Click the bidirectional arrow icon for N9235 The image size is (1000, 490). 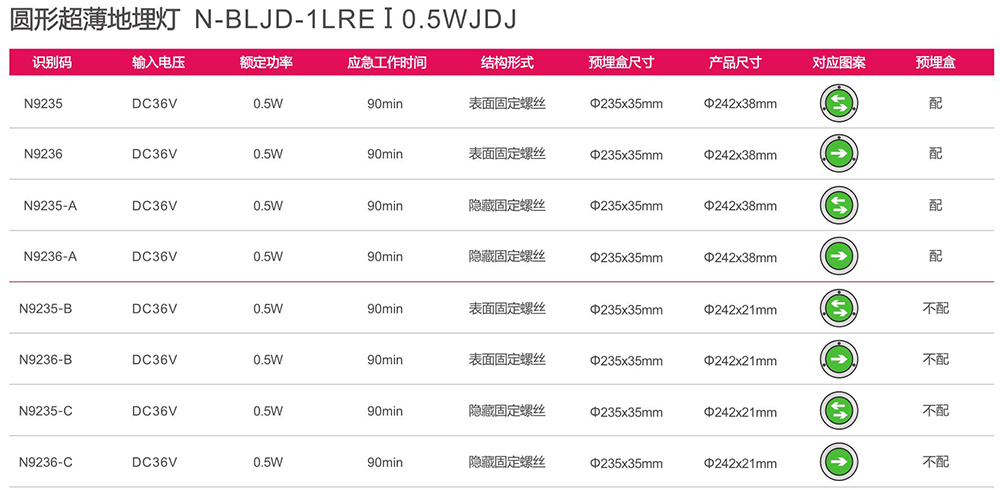(839, 103)
